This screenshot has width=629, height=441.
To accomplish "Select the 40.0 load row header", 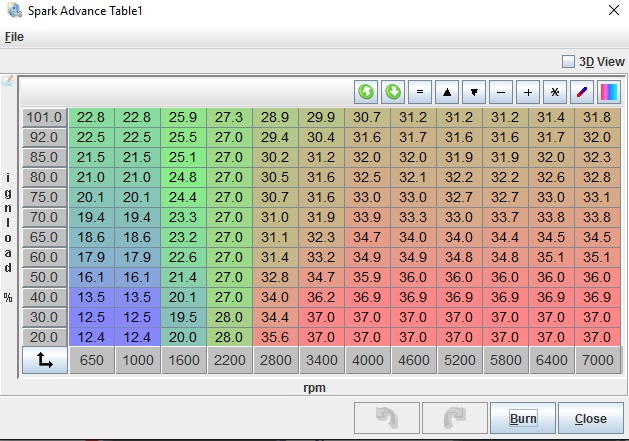I will [x=45, y=297].
